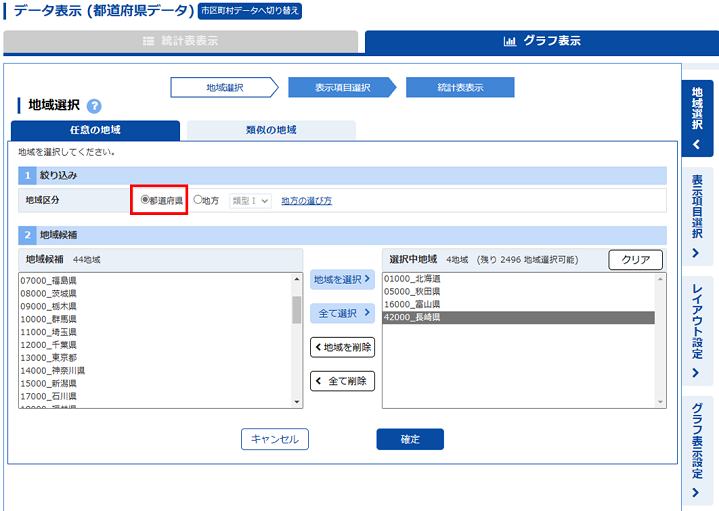Expand the レイアウト設定 side panel
The height and width of the screenshot is (511, 719).
pyautogui.click(x=697, y=331)
